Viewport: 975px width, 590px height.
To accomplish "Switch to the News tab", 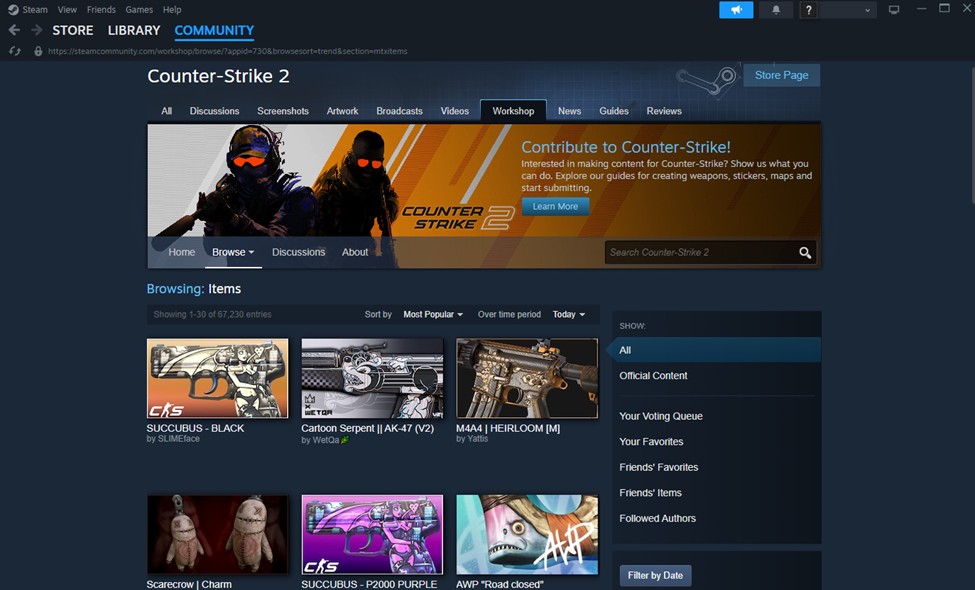I will point(570,111).
